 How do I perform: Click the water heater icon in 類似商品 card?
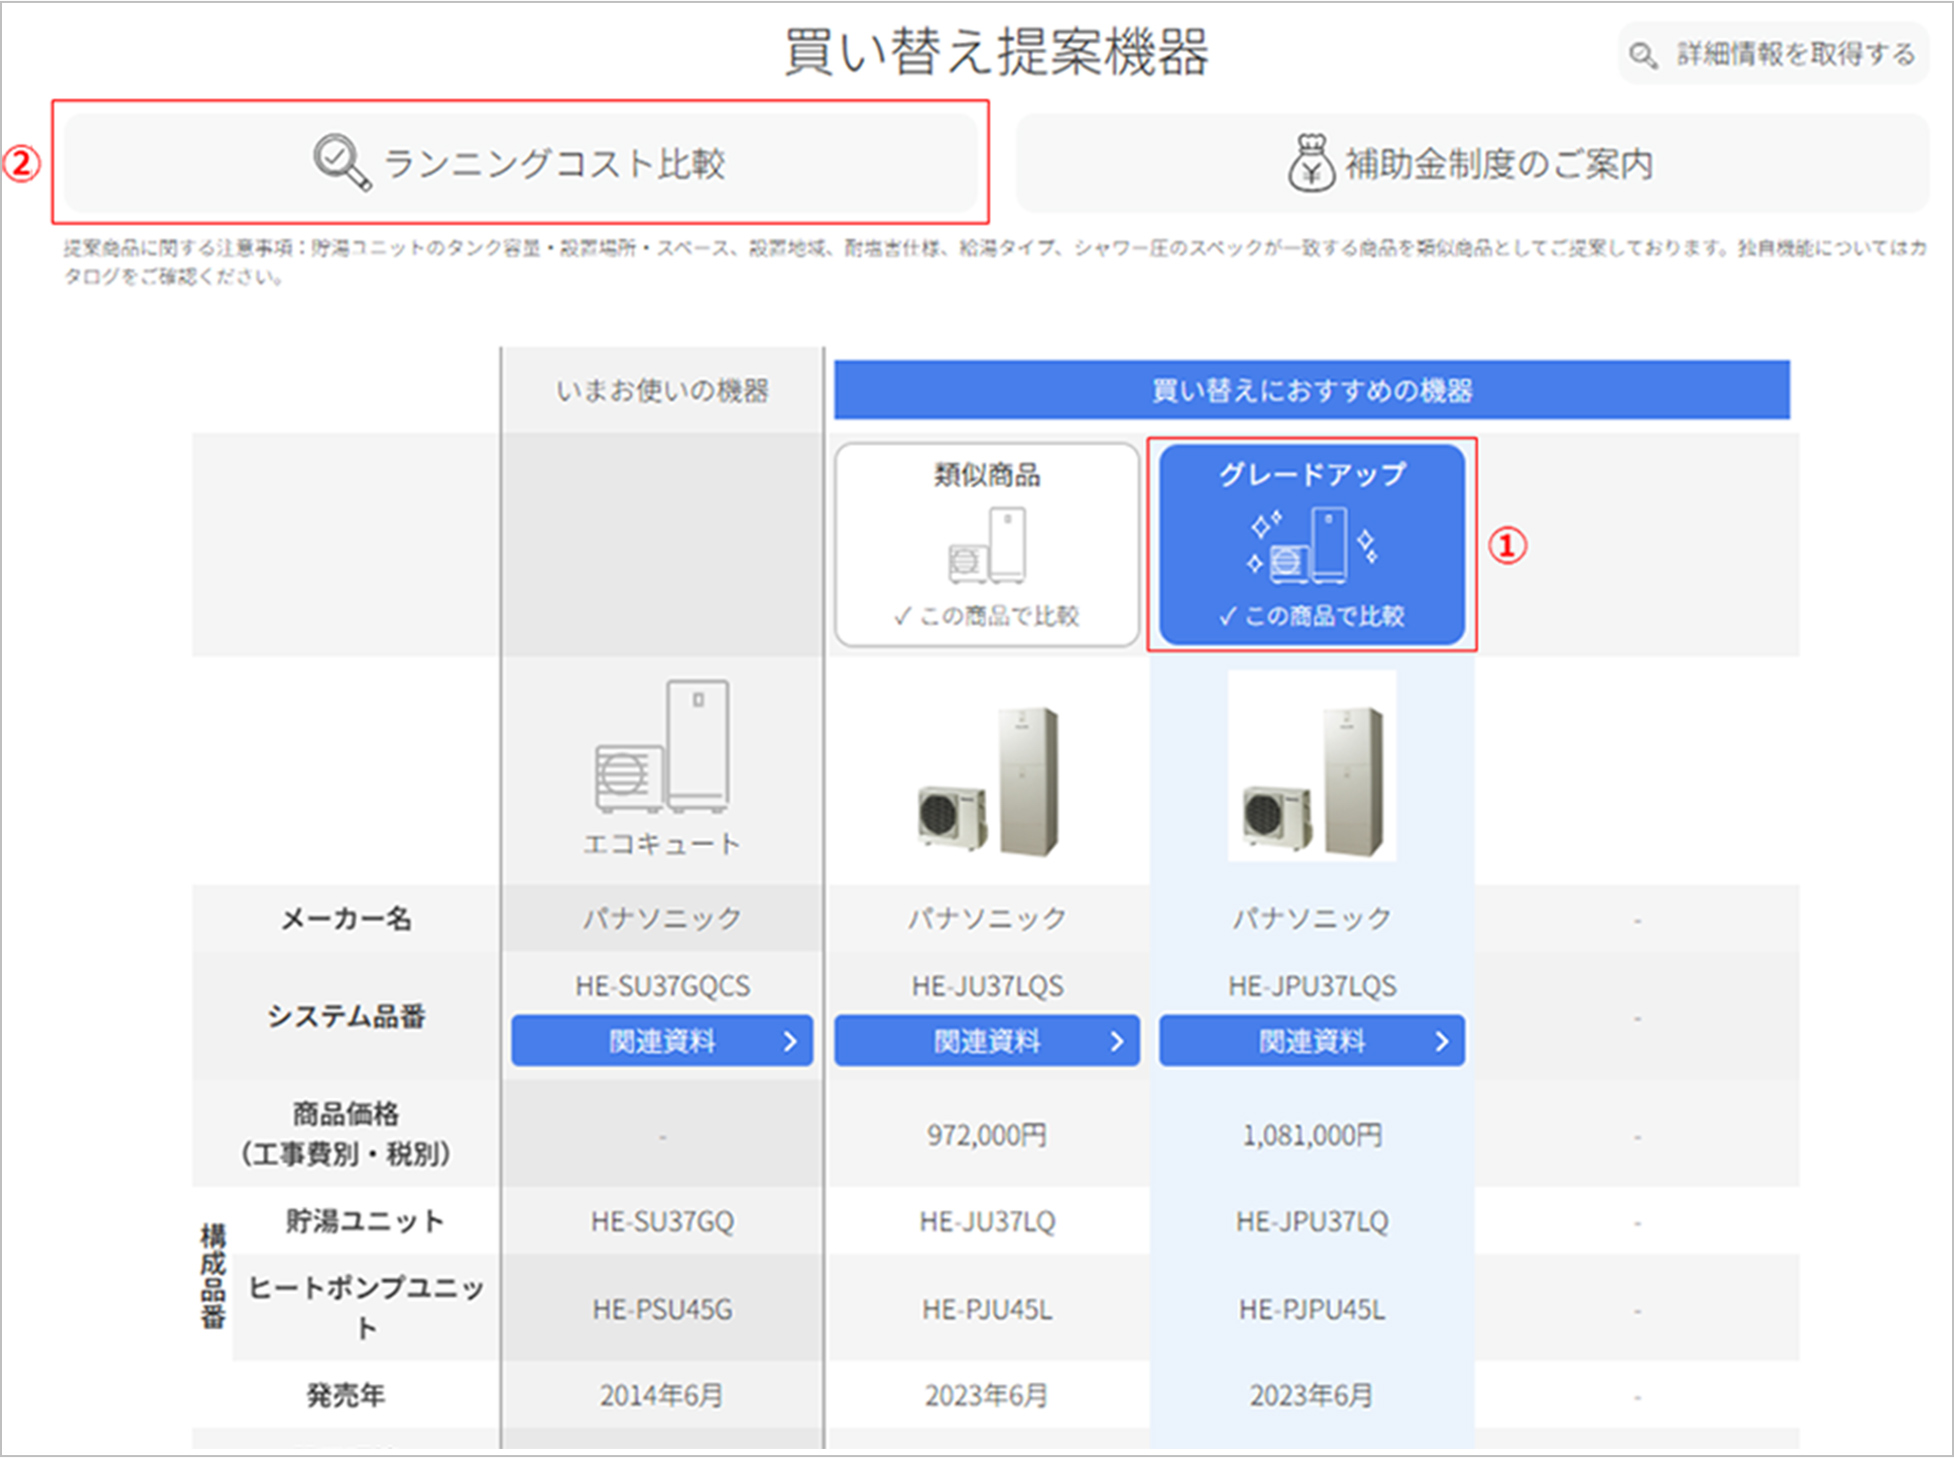tap(987, 546)
